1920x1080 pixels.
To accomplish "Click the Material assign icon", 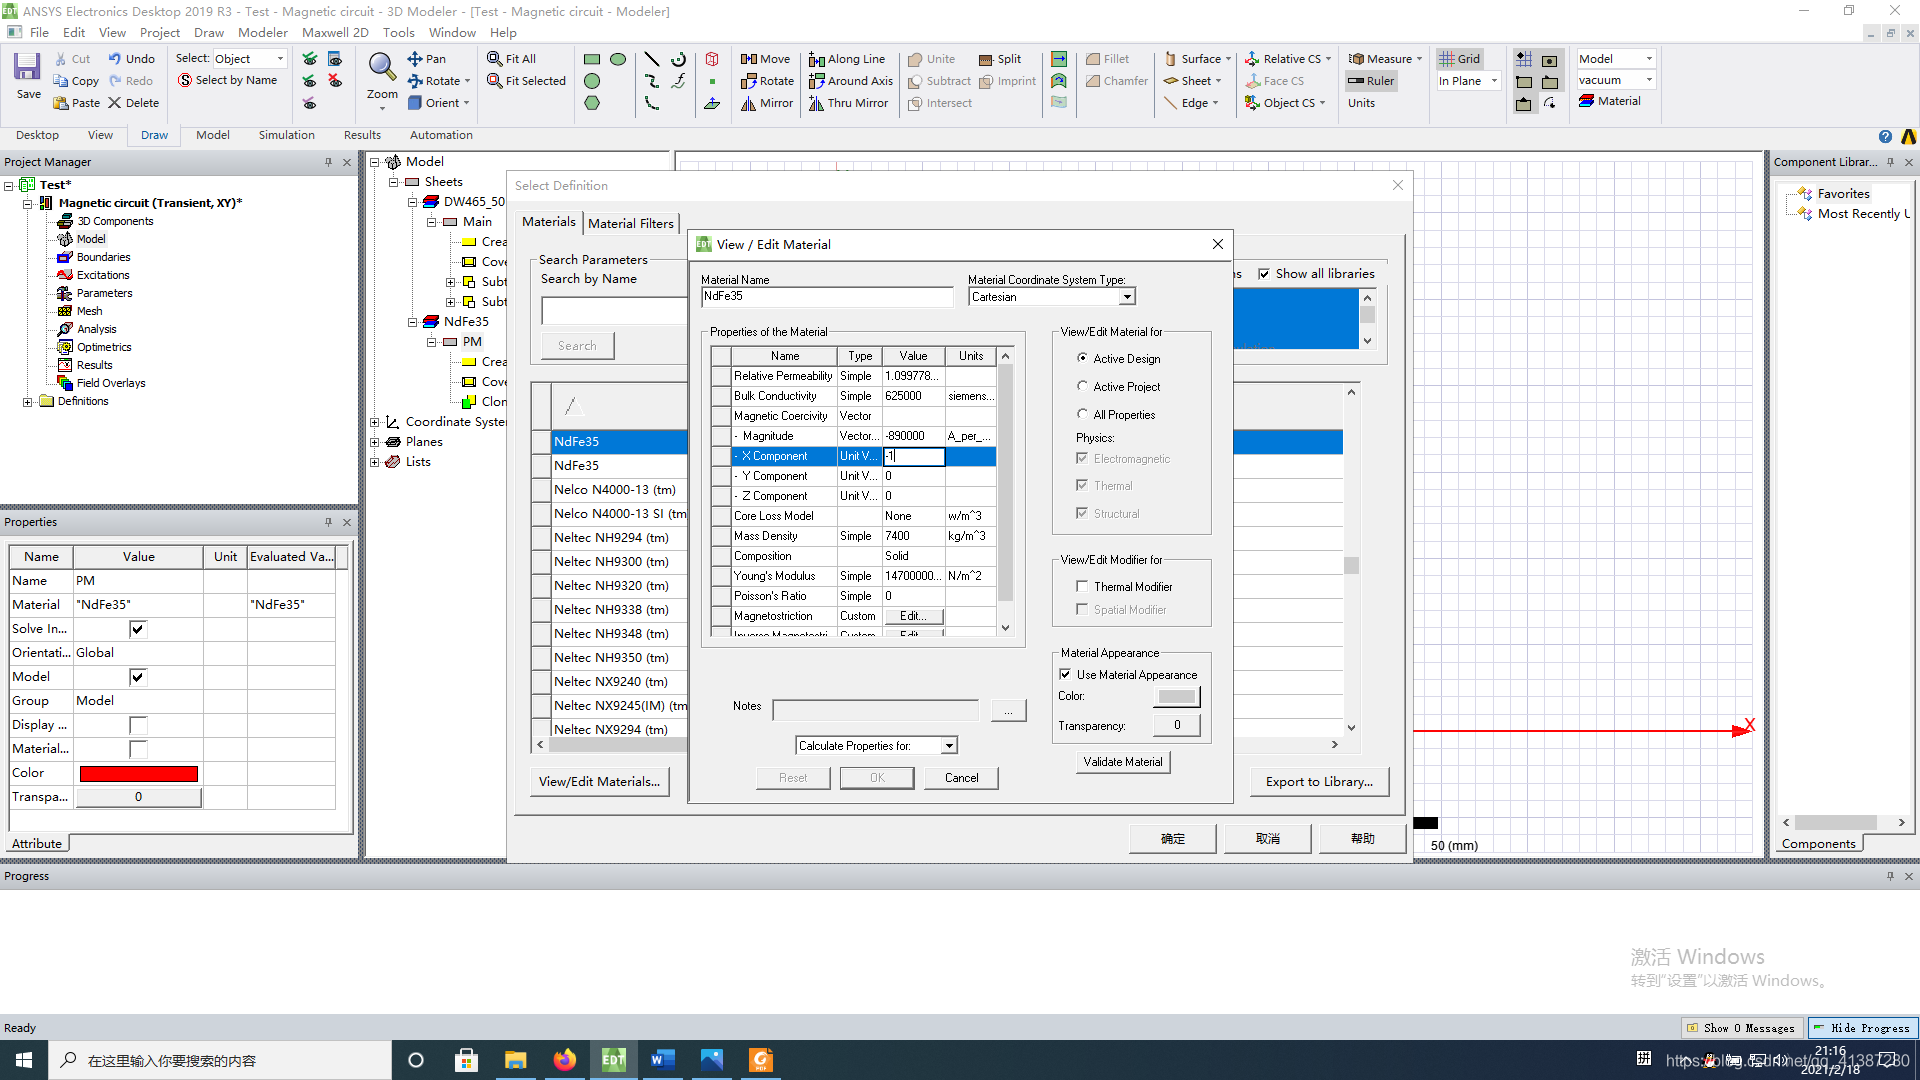I will [1610, 101].
